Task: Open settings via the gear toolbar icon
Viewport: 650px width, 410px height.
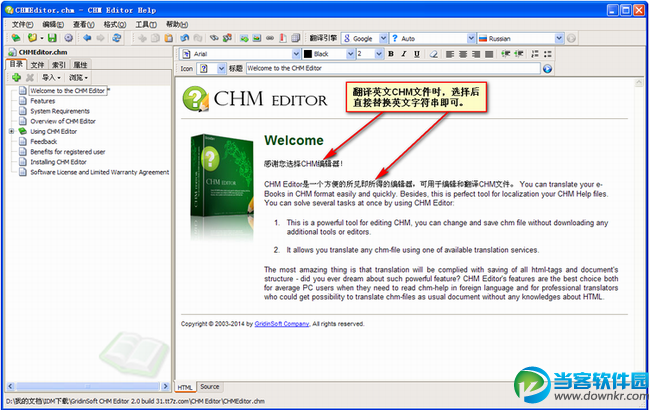Action: tap(68, 38)
